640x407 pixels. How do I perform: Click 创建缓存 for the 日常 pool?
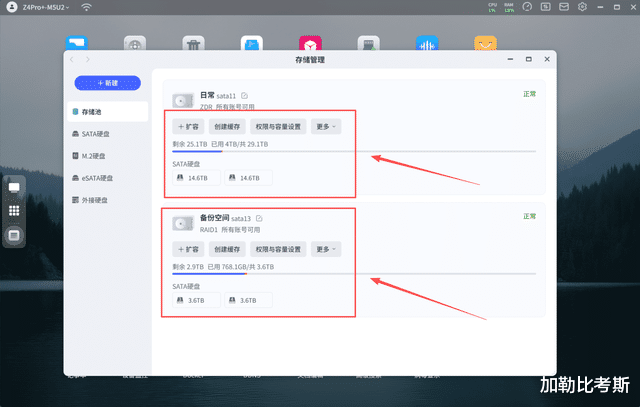227,127
